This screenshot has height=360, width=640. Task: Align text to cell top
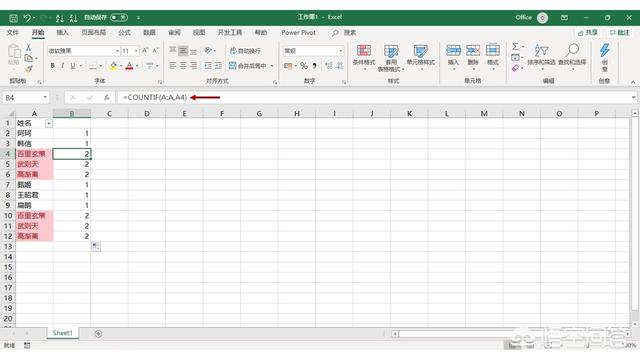173,51
